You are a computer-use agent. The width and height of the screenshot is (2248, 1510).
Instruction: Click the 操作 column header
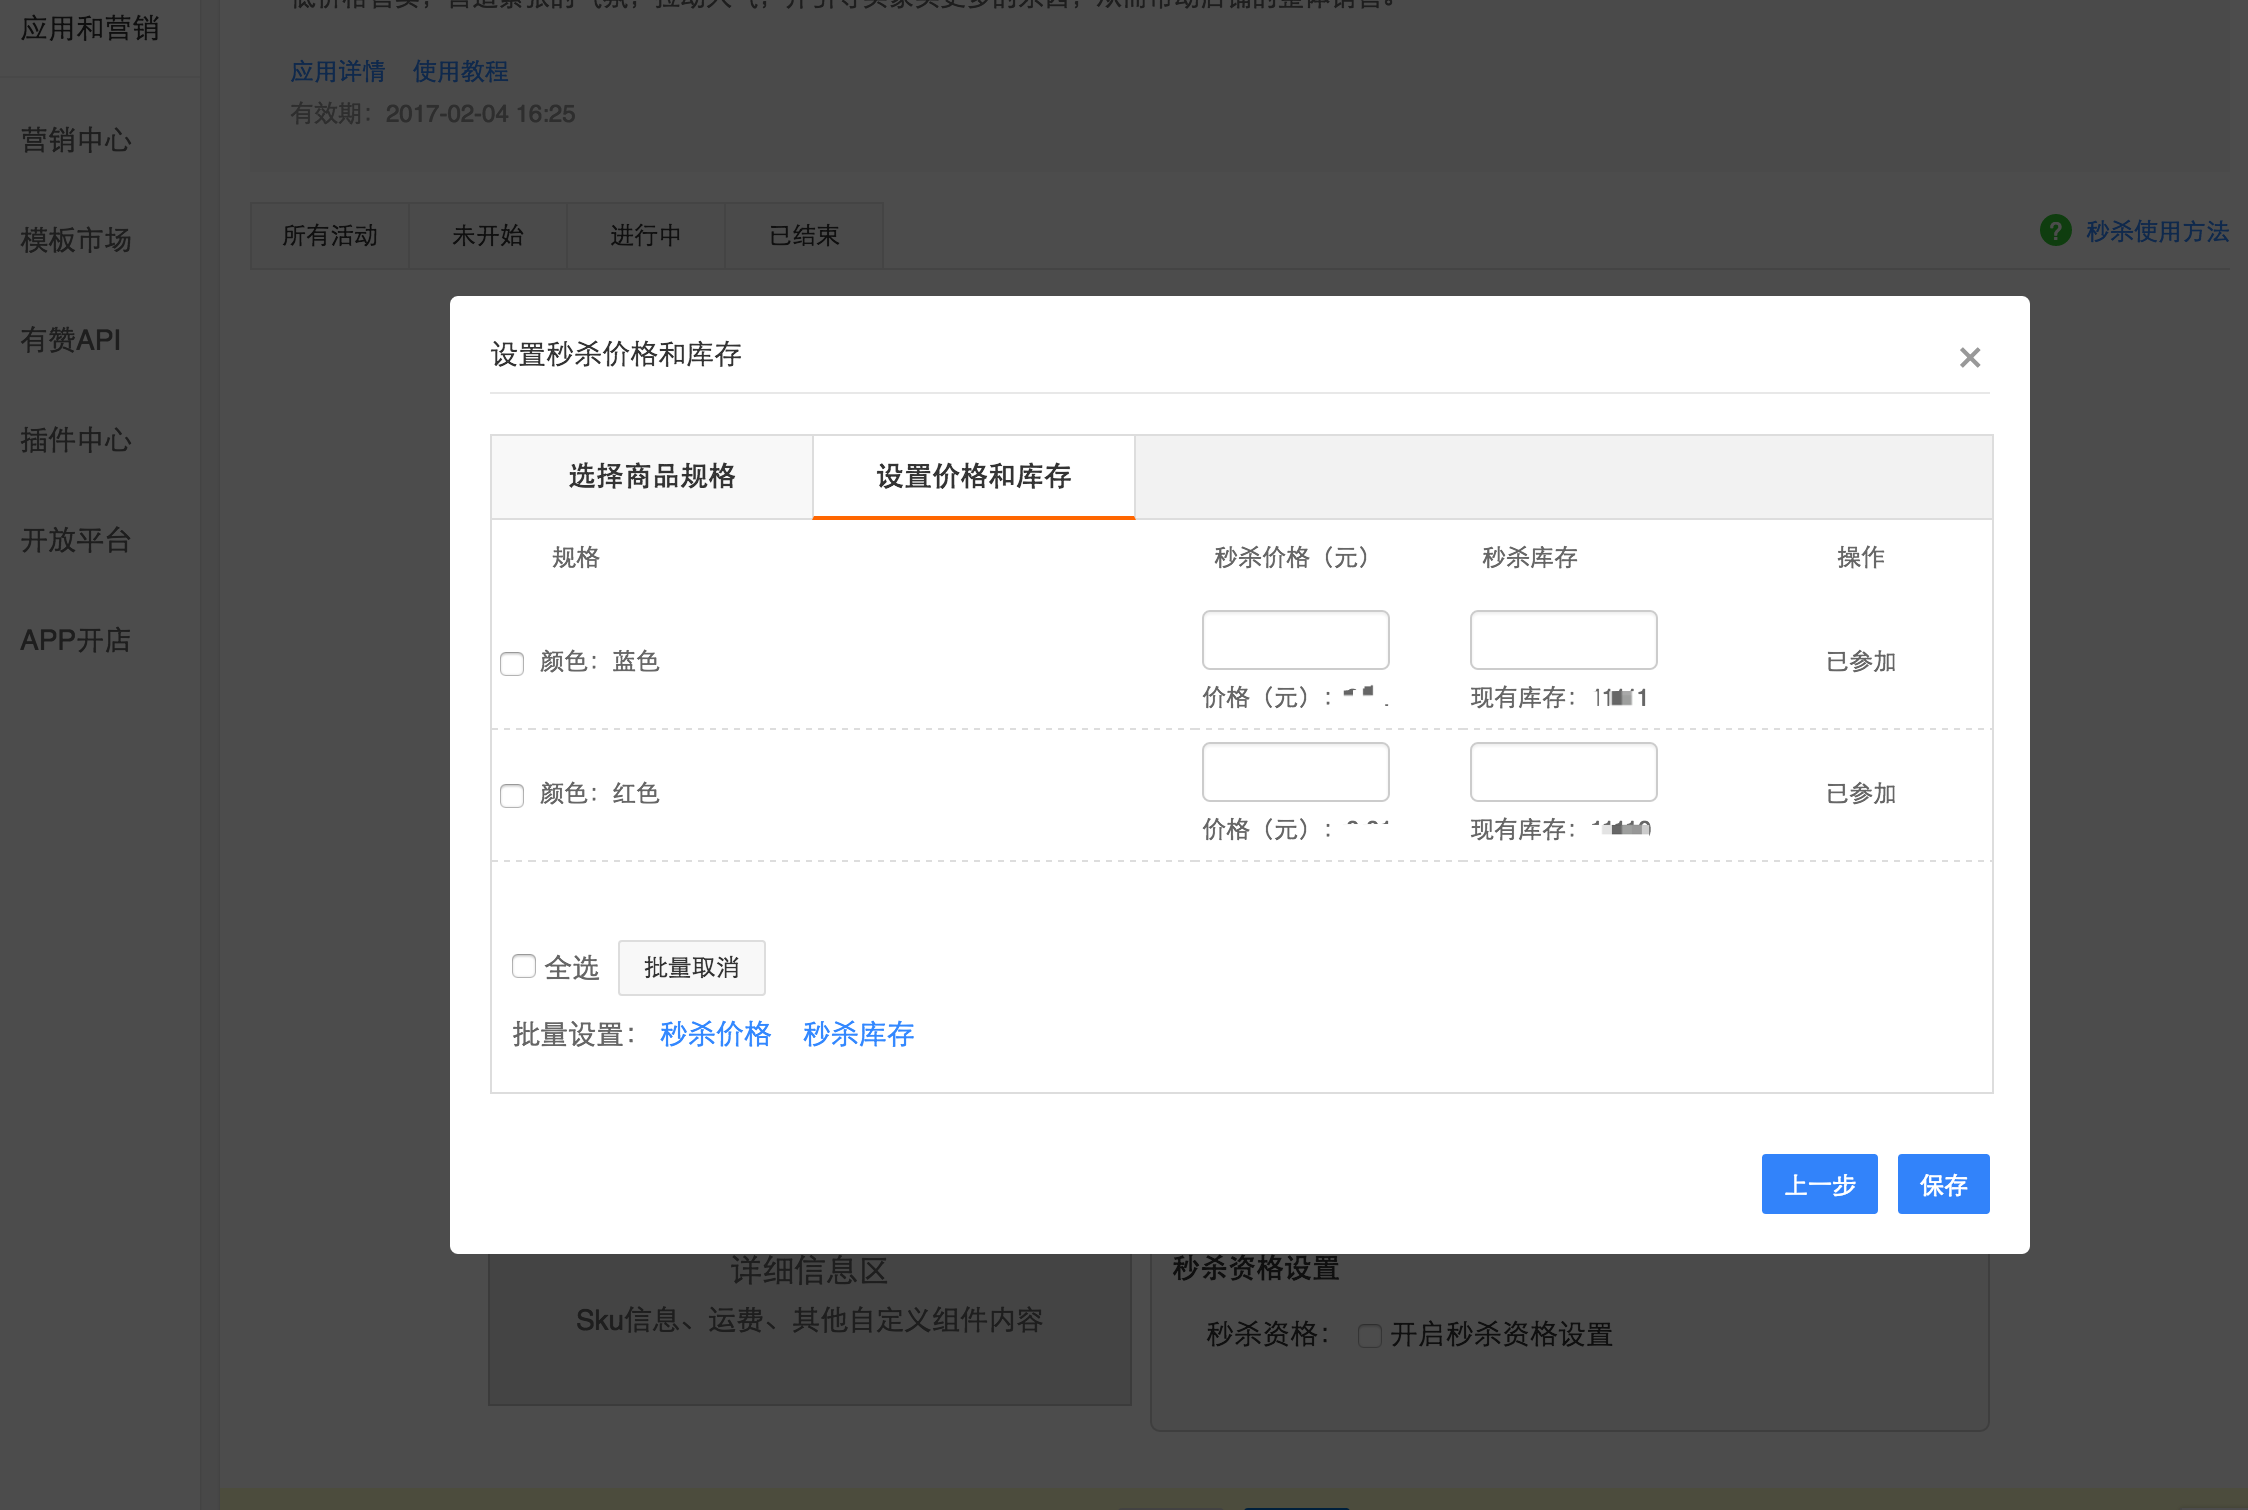(1861, 557)
